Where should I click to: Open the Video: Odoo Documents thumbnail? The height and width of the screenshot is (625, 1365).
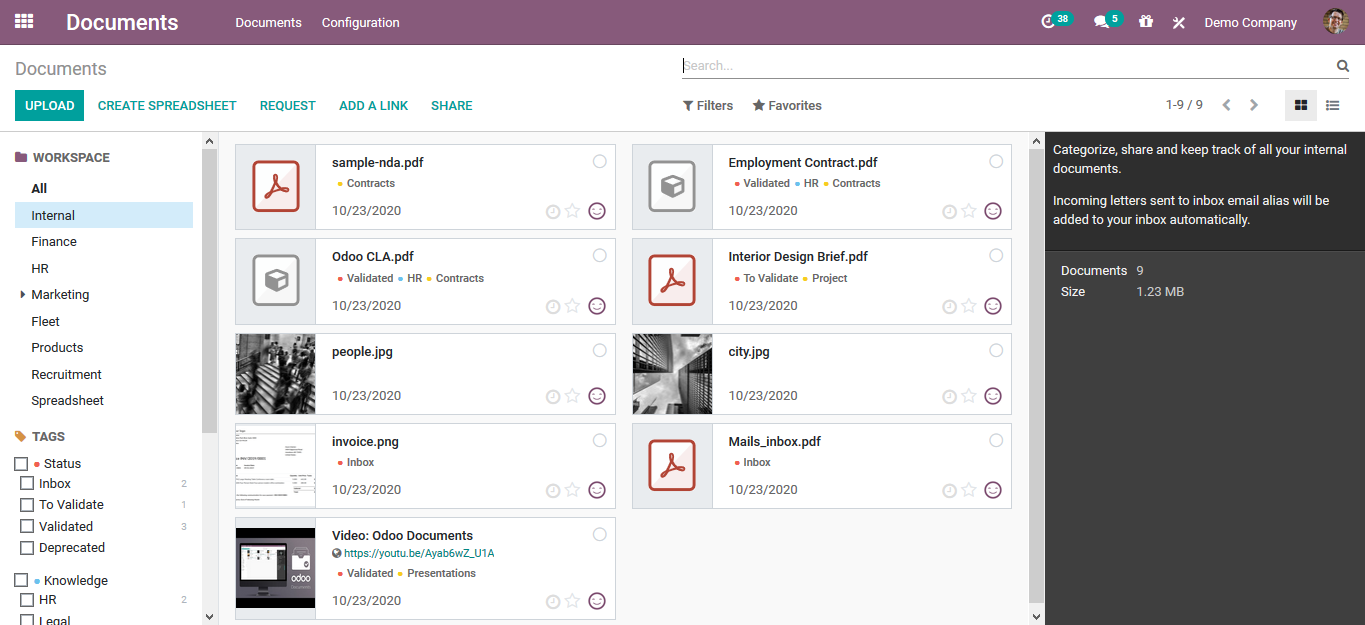pyautogui.click(x=276, y=569)
